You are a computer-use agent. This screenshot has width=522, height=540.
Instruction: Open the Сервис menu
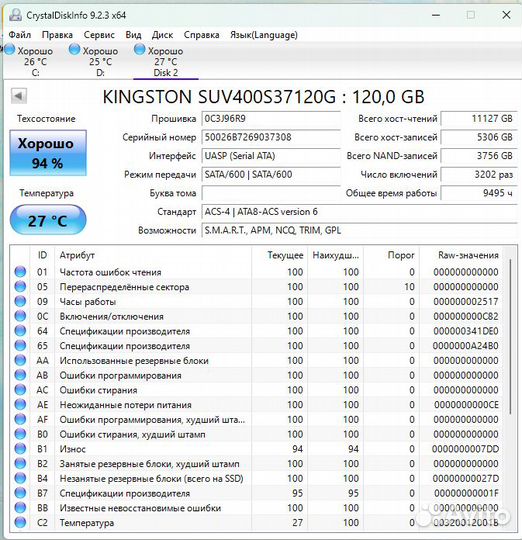tap(99, 35)
